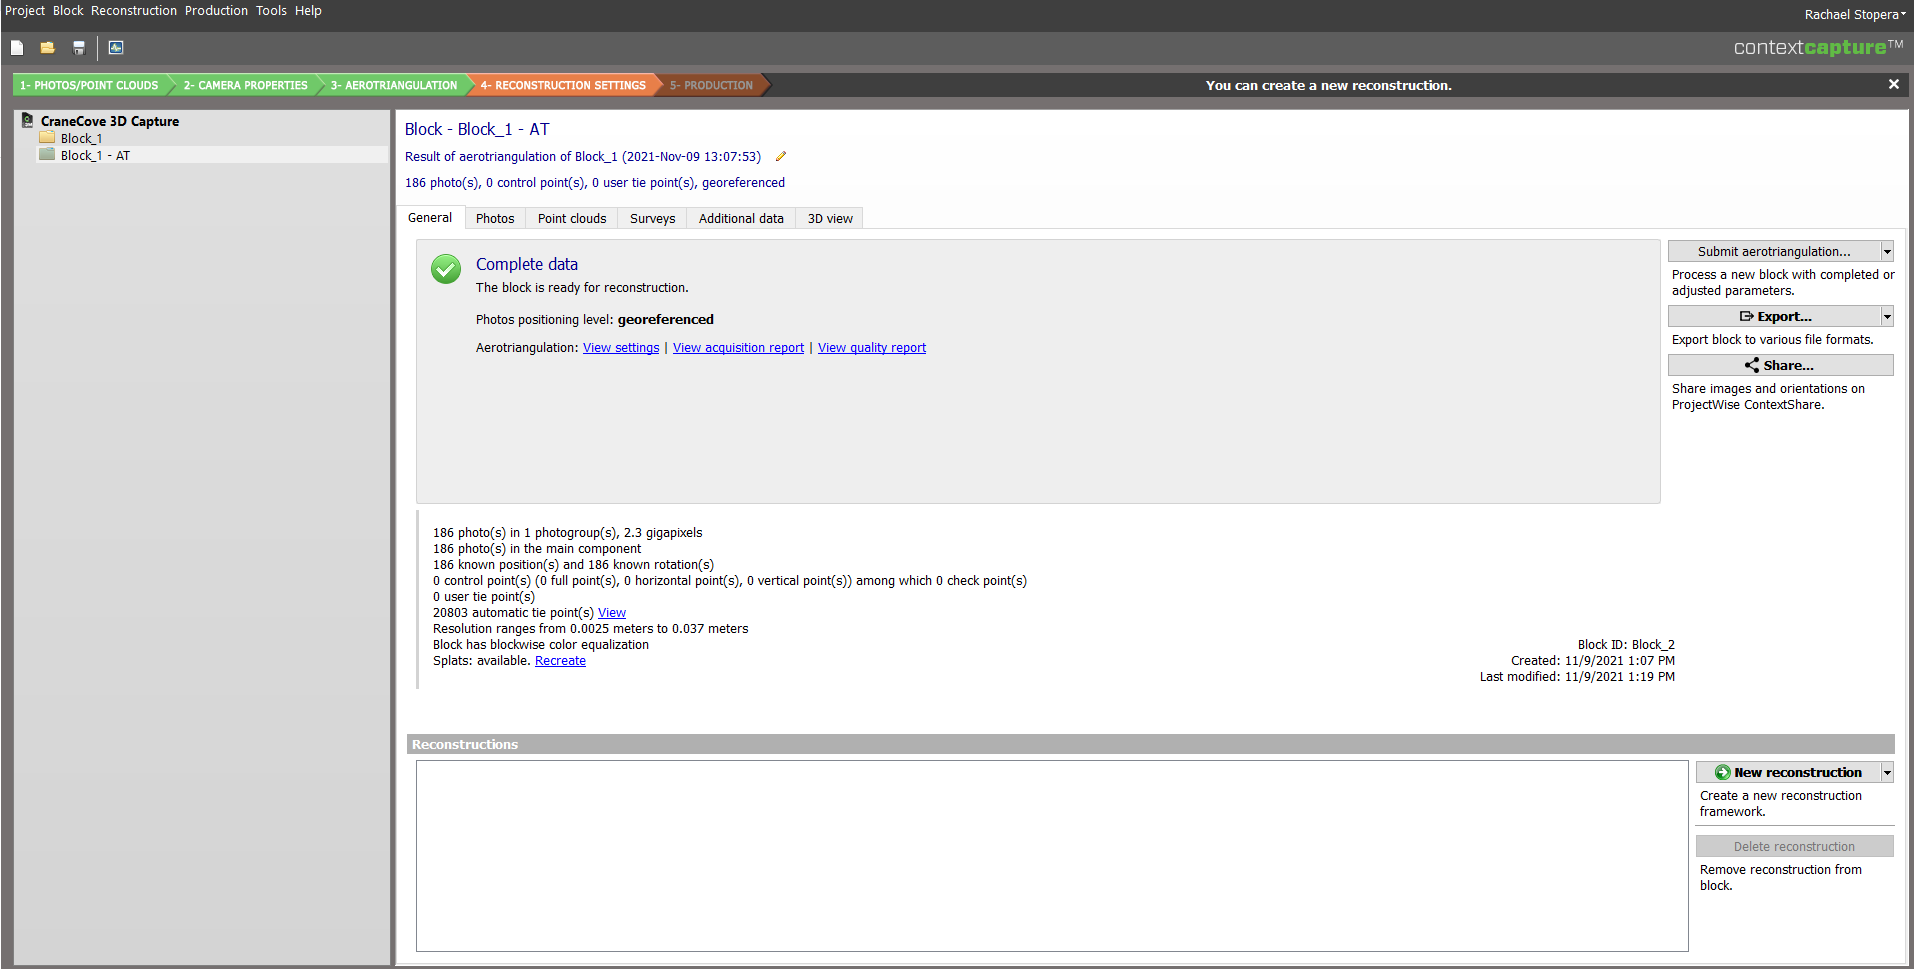The width and height of the screenshot is (1914, 969).
Task: Switch to the Additional data tab
Action: coord(741,218)
